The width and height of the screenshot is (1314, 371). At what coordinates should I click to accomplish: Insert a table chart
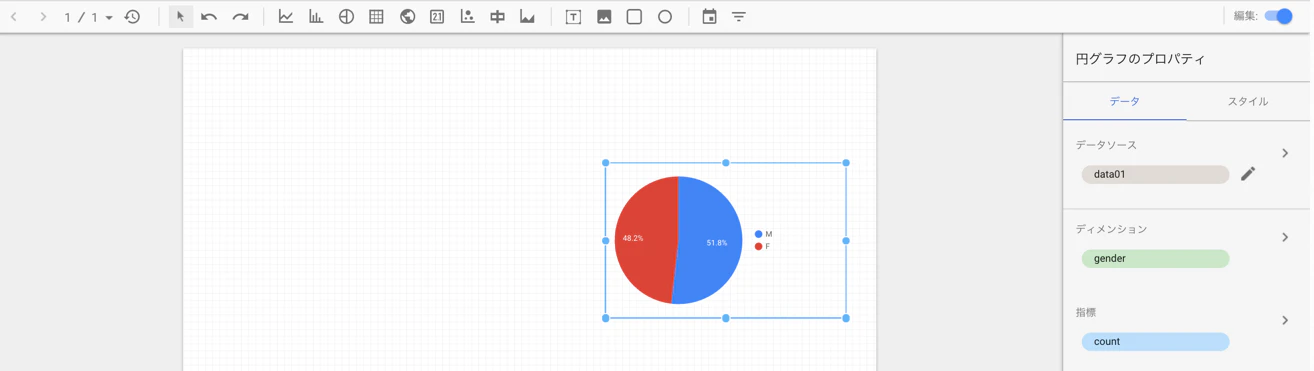tap(376, 17)
